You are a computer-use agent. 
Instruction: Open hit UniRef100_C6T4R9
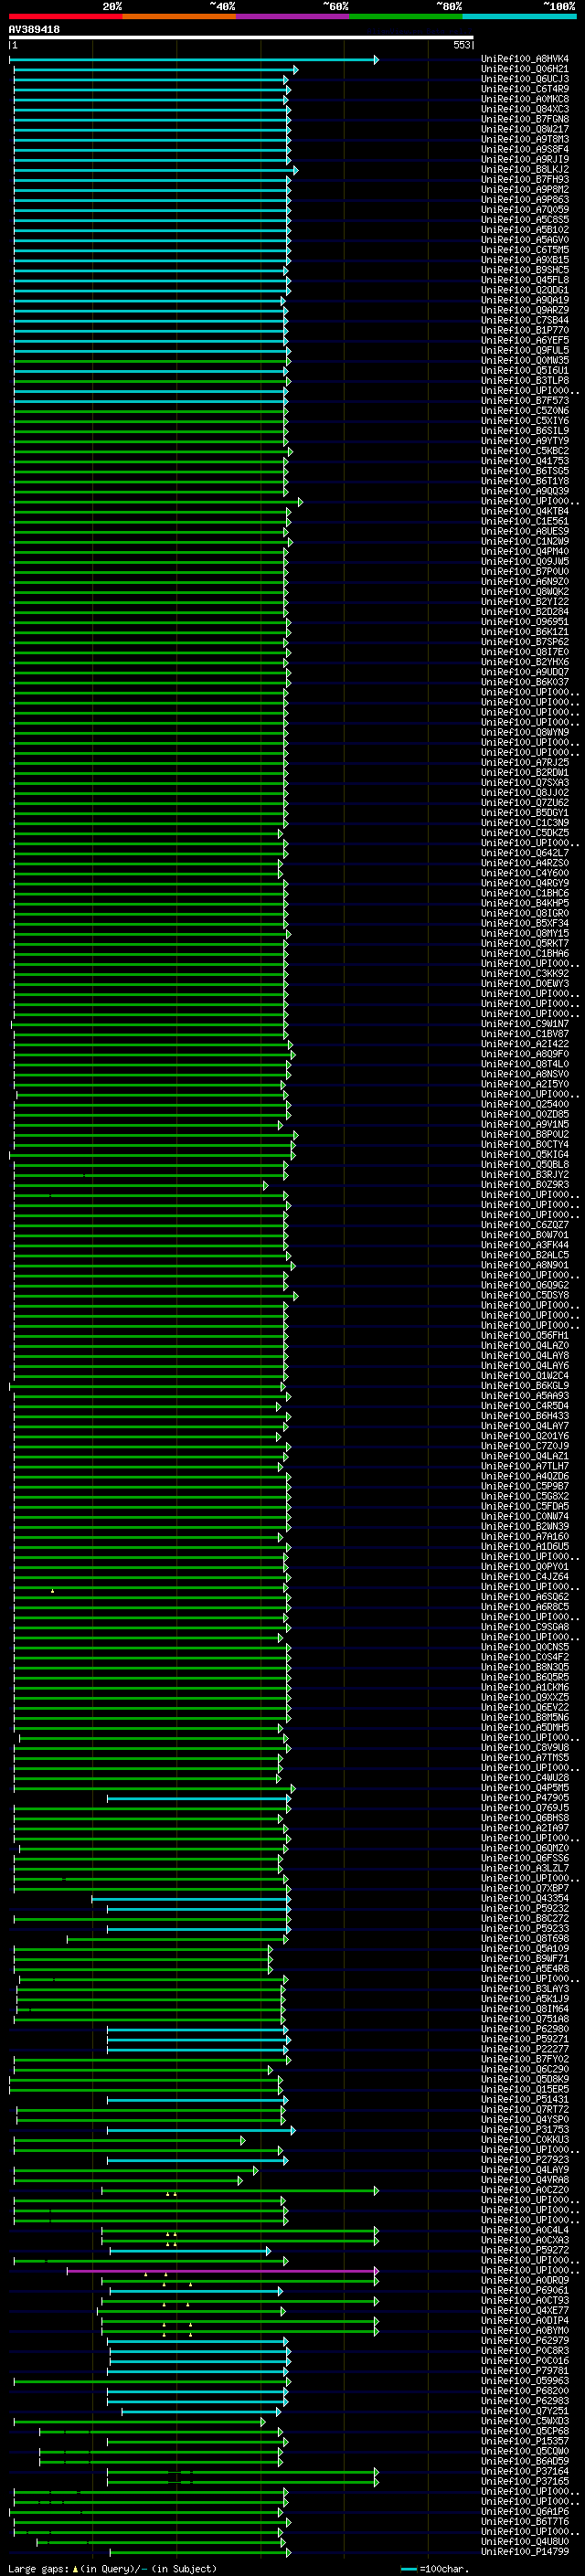pyautogui.click(x=525, y=89)
